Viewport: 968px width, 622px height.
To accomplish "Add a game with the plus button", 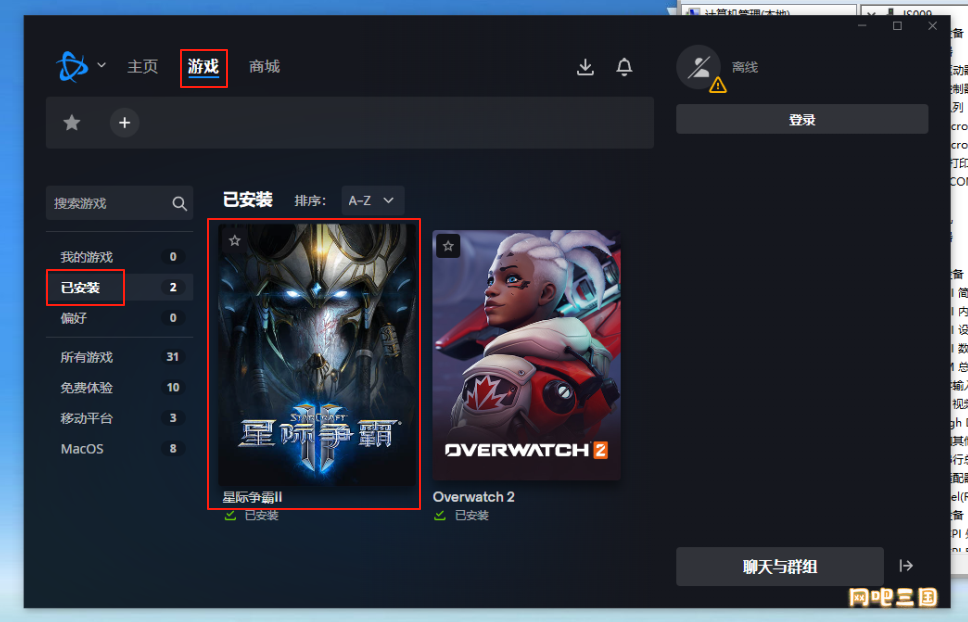I will click(125, 122).
